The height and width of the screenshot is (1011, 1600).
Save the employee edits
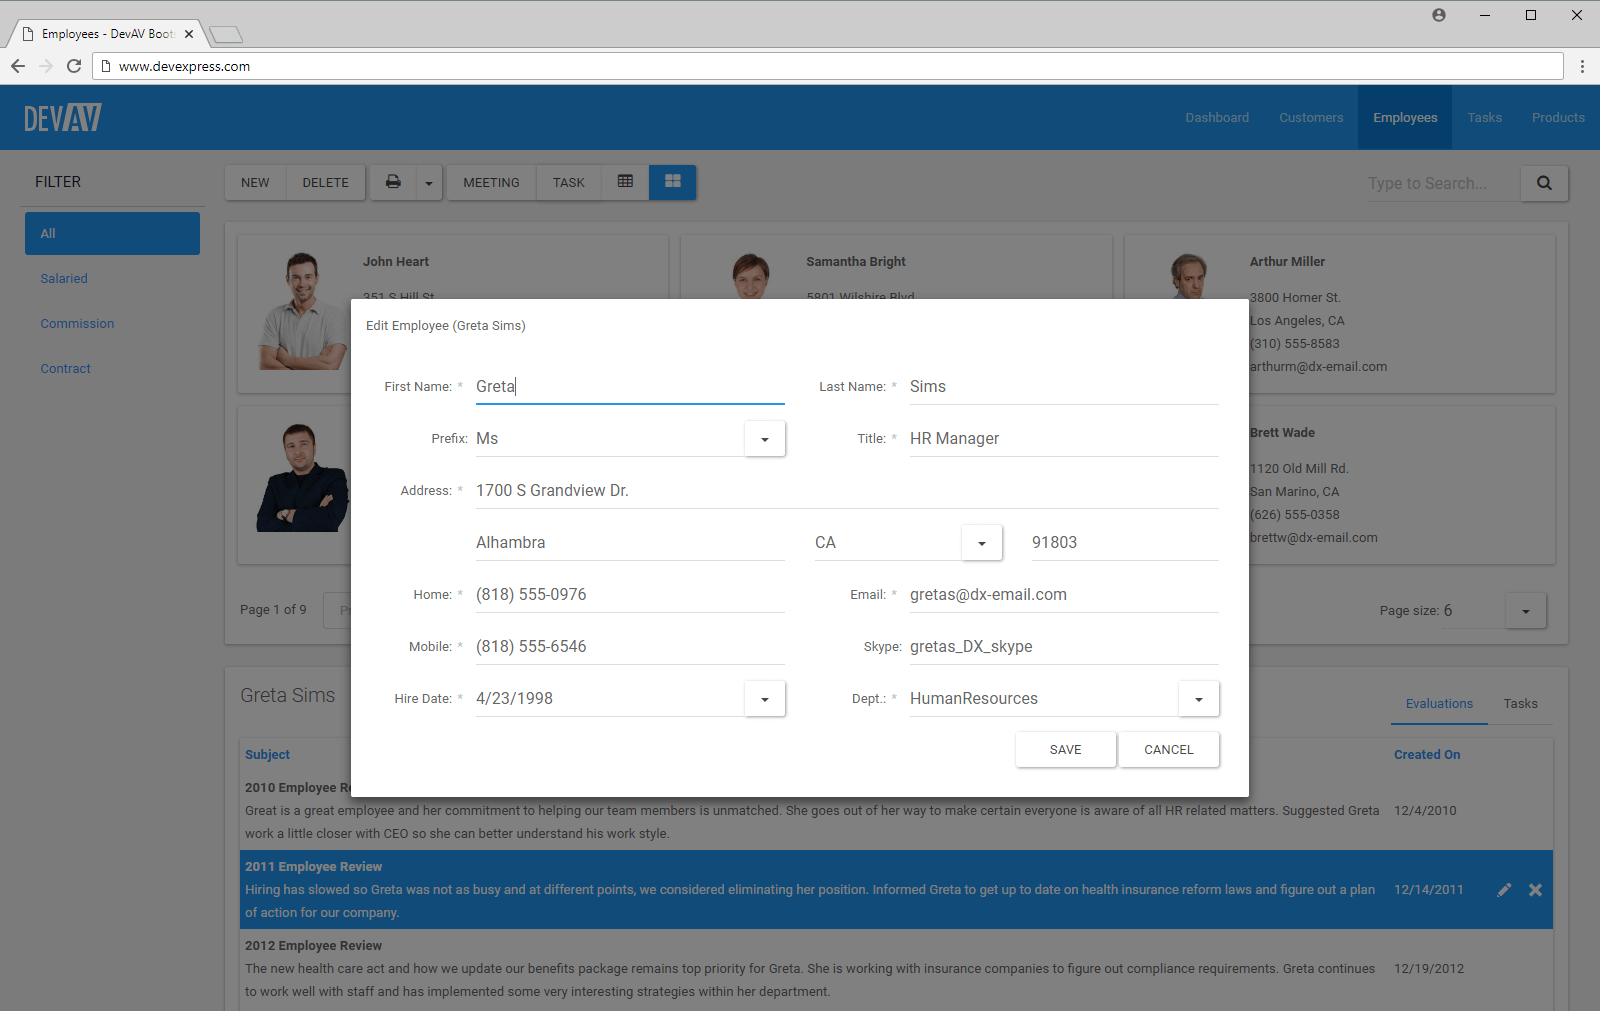tap(1065, 749)
